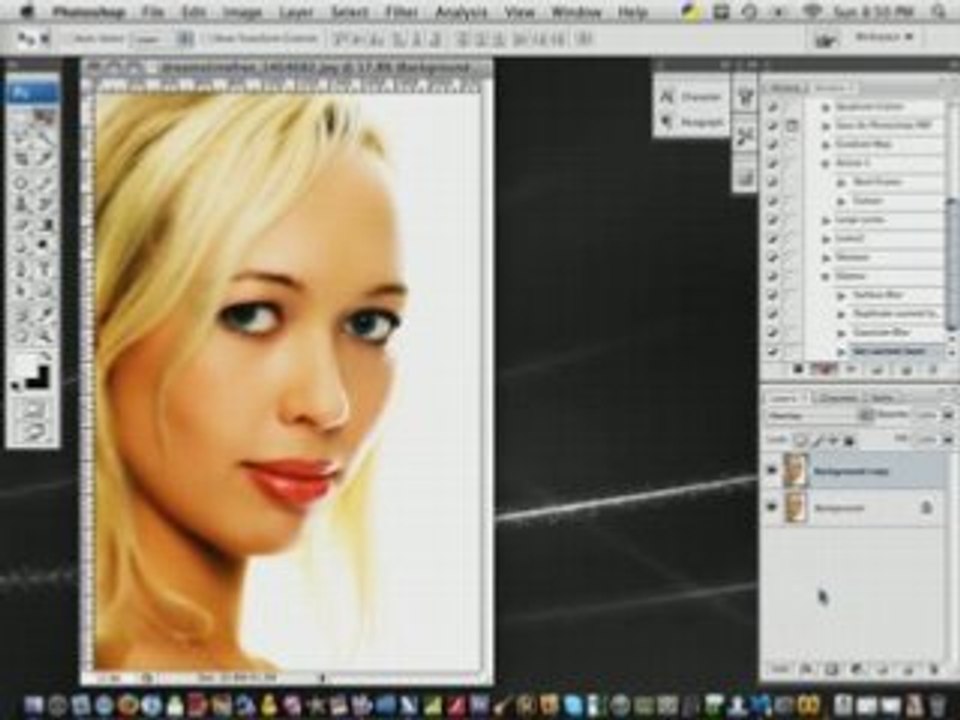960x720 pixels.
Task: Click the layer Opacity value arrow
Action: point(948,416)
